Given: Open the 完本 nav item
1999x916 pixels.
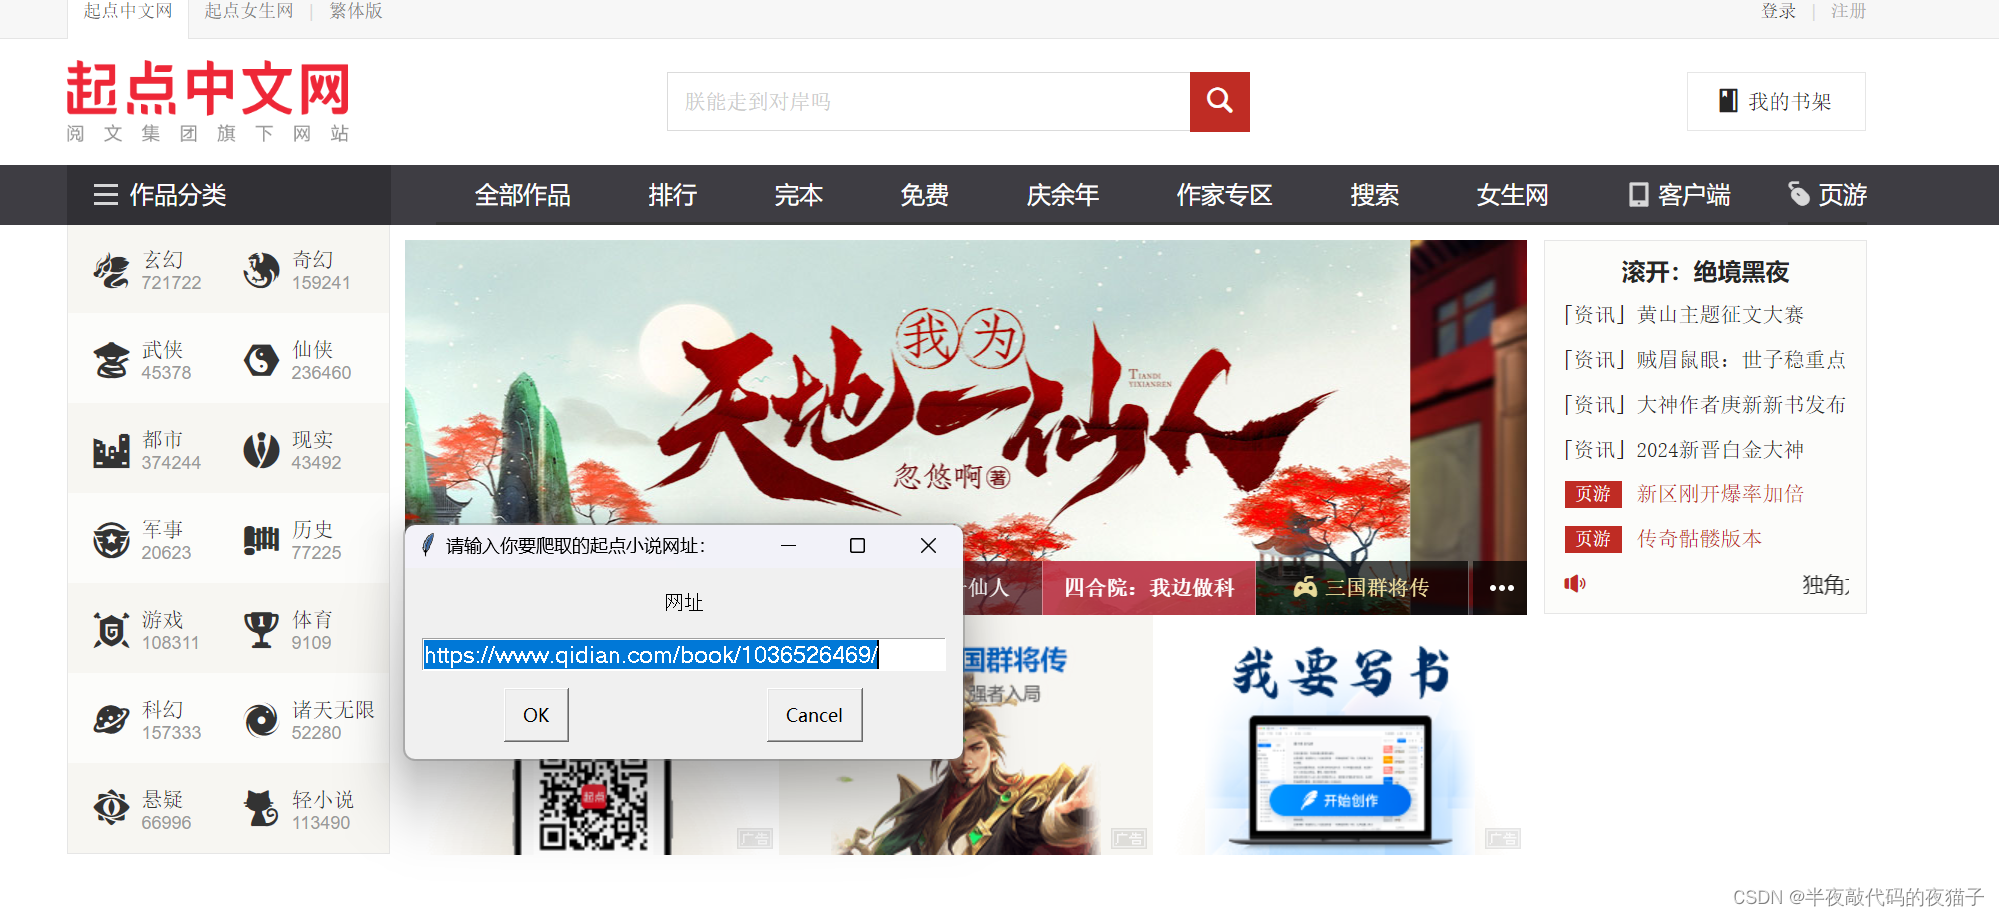Looking at the screenshot, I should coord(798,195).
